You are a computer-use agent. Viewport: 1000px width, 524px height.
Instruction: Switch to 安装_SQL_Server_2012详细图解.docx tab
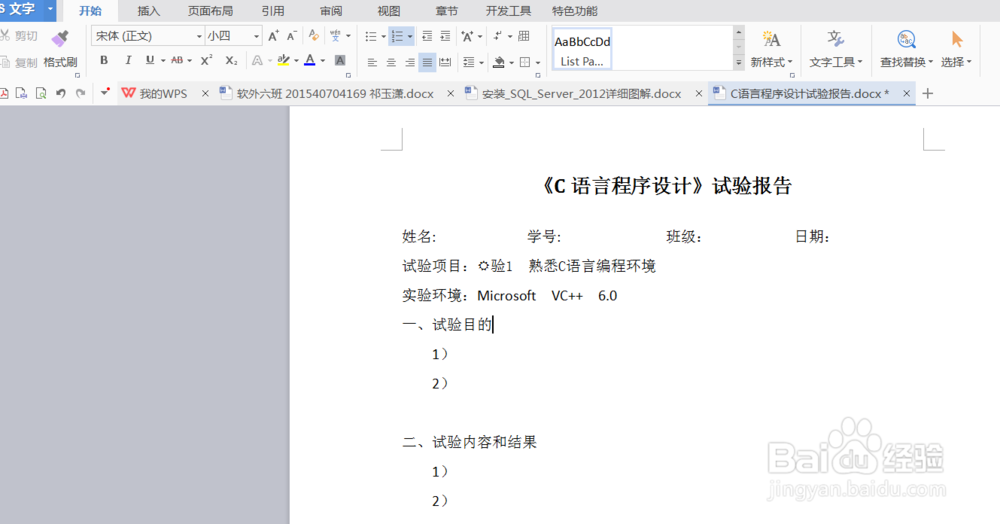pos(581,94)
